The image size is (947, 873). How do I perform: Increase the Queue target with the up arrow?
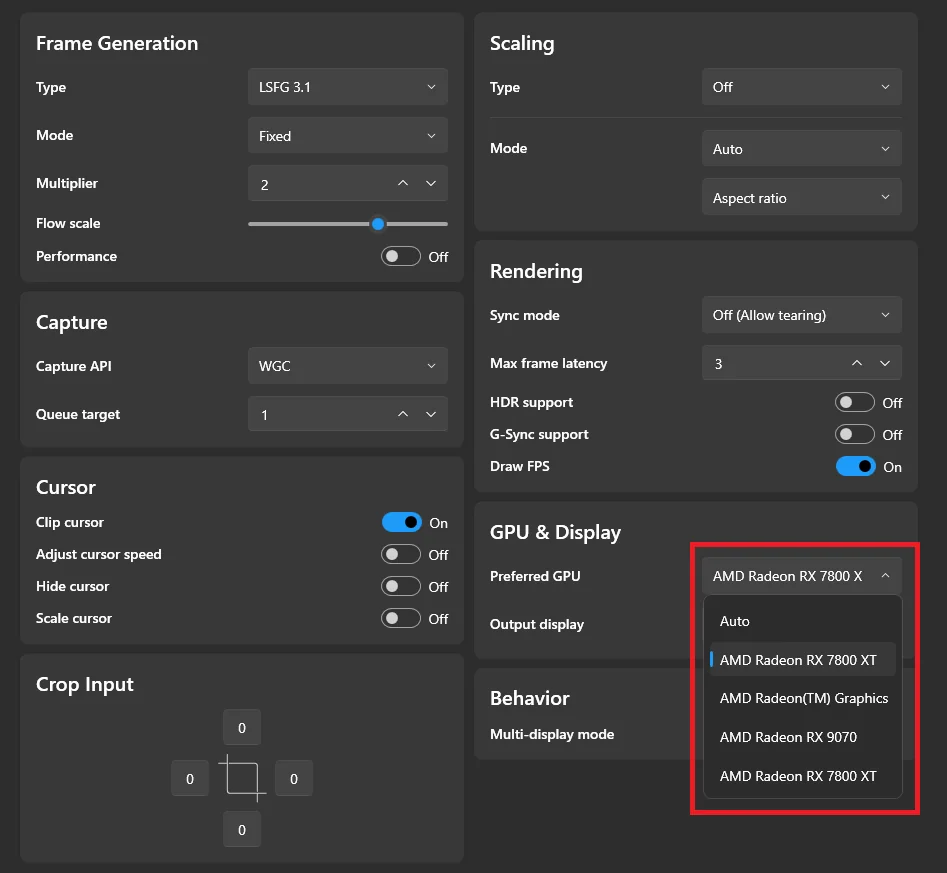(x=403, y=414)
